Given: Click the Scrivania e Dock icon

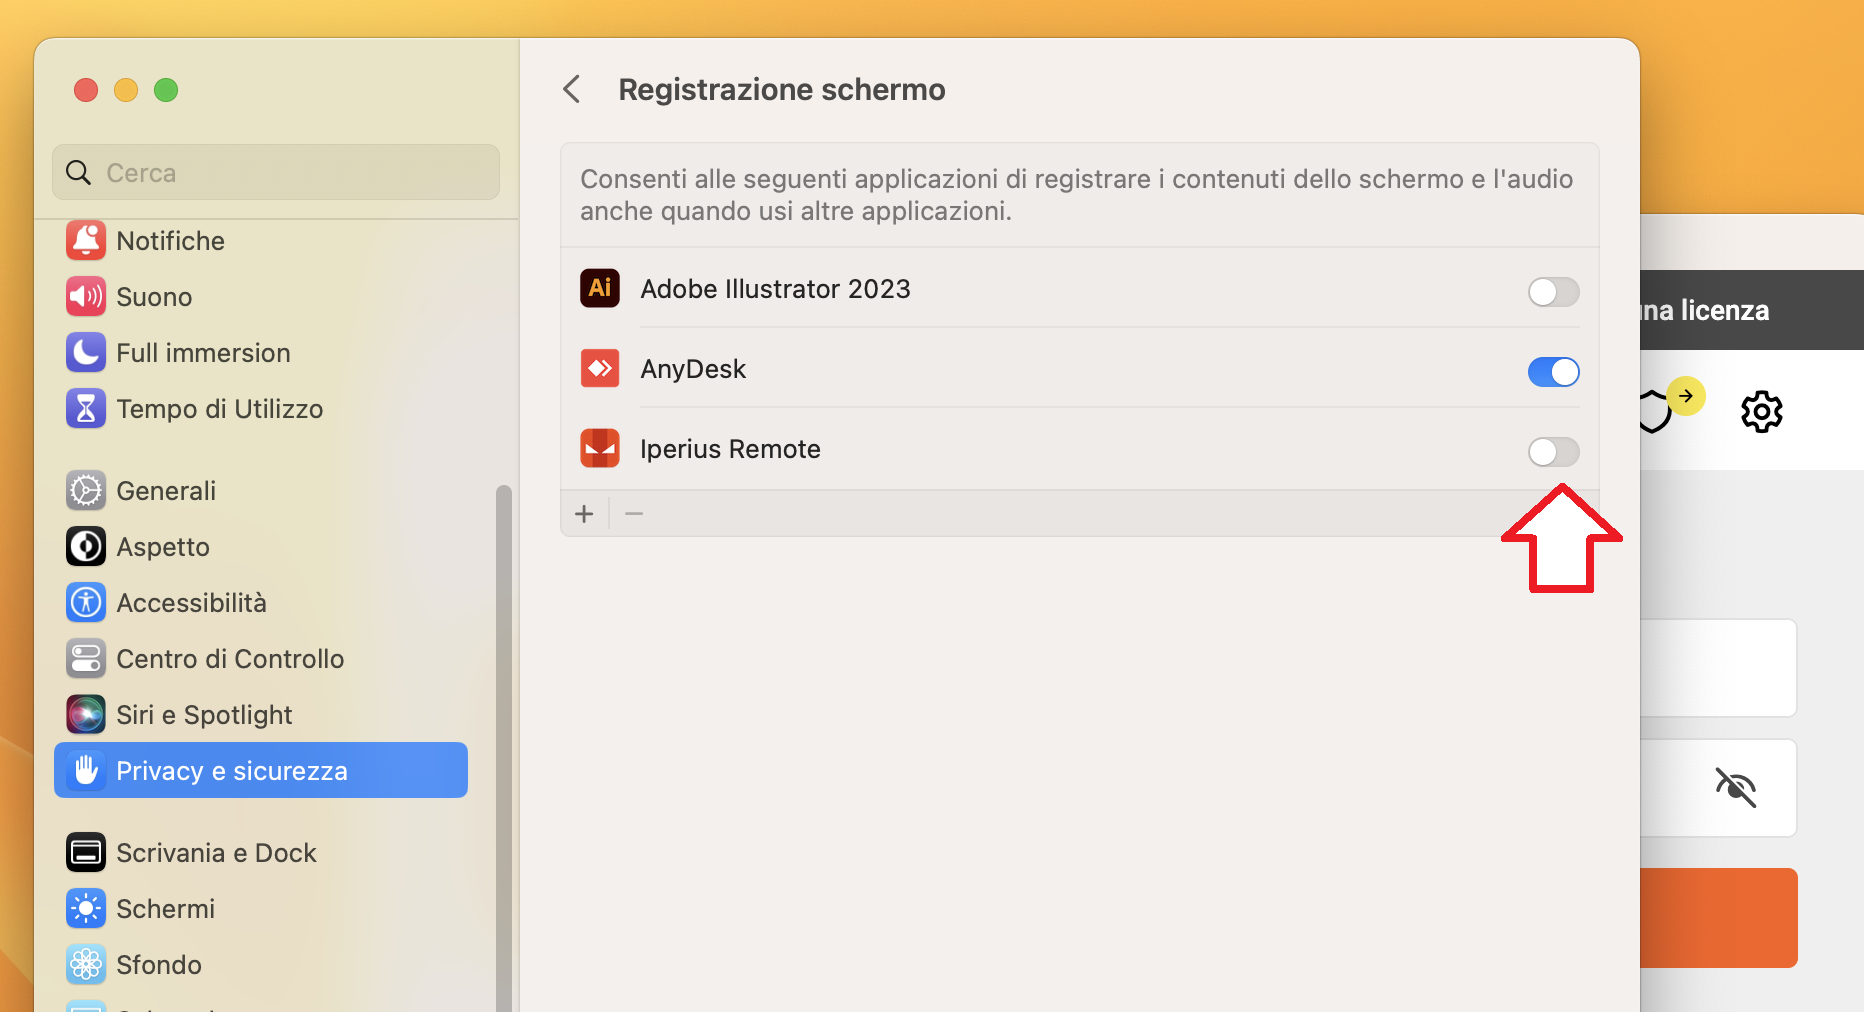Looking at the screenshot, I should 86,853.
